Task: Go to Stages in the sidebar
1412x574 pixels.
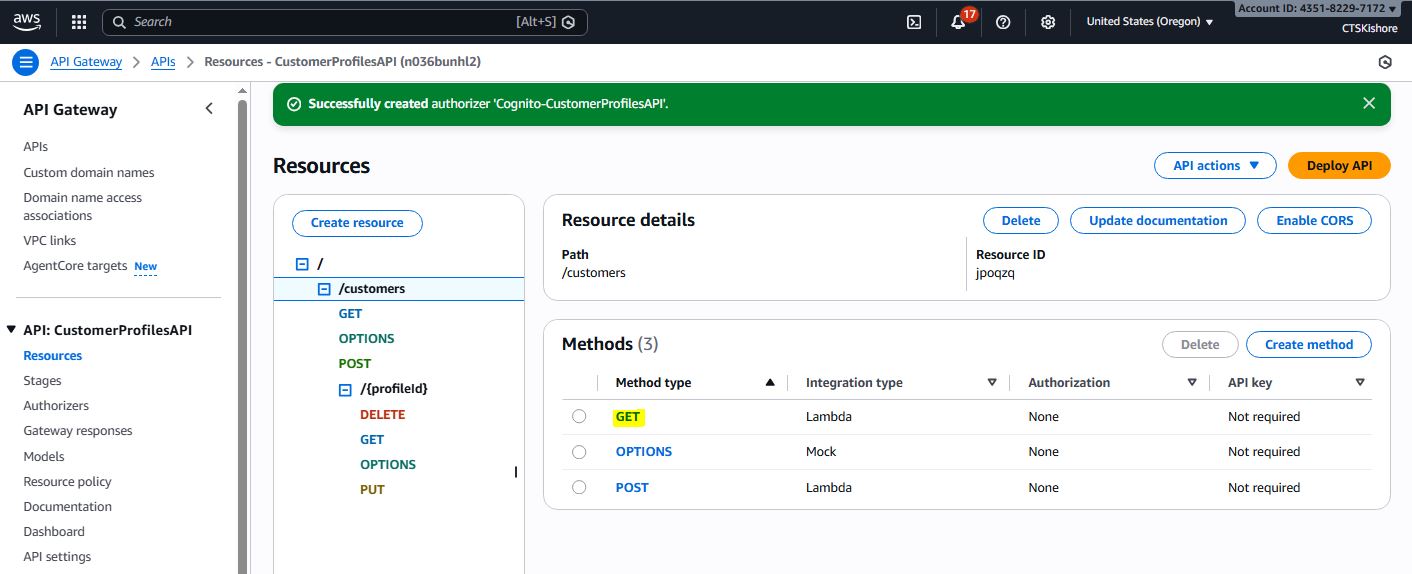Action: coord(42,381)
